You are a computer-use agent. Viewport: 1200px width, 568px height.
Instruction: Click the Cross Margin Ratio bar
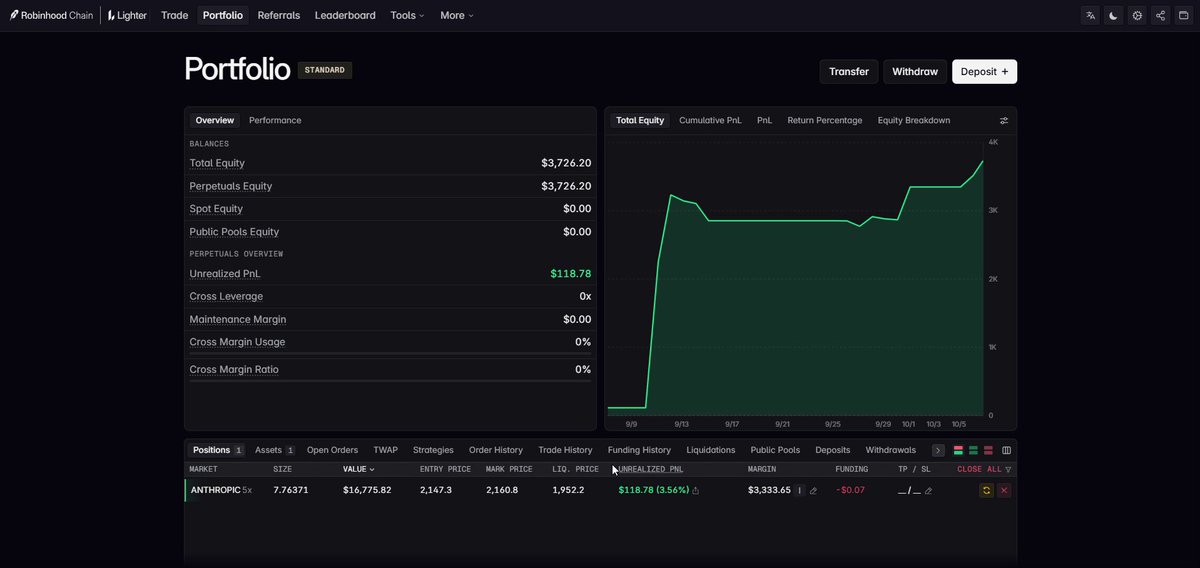390,380
